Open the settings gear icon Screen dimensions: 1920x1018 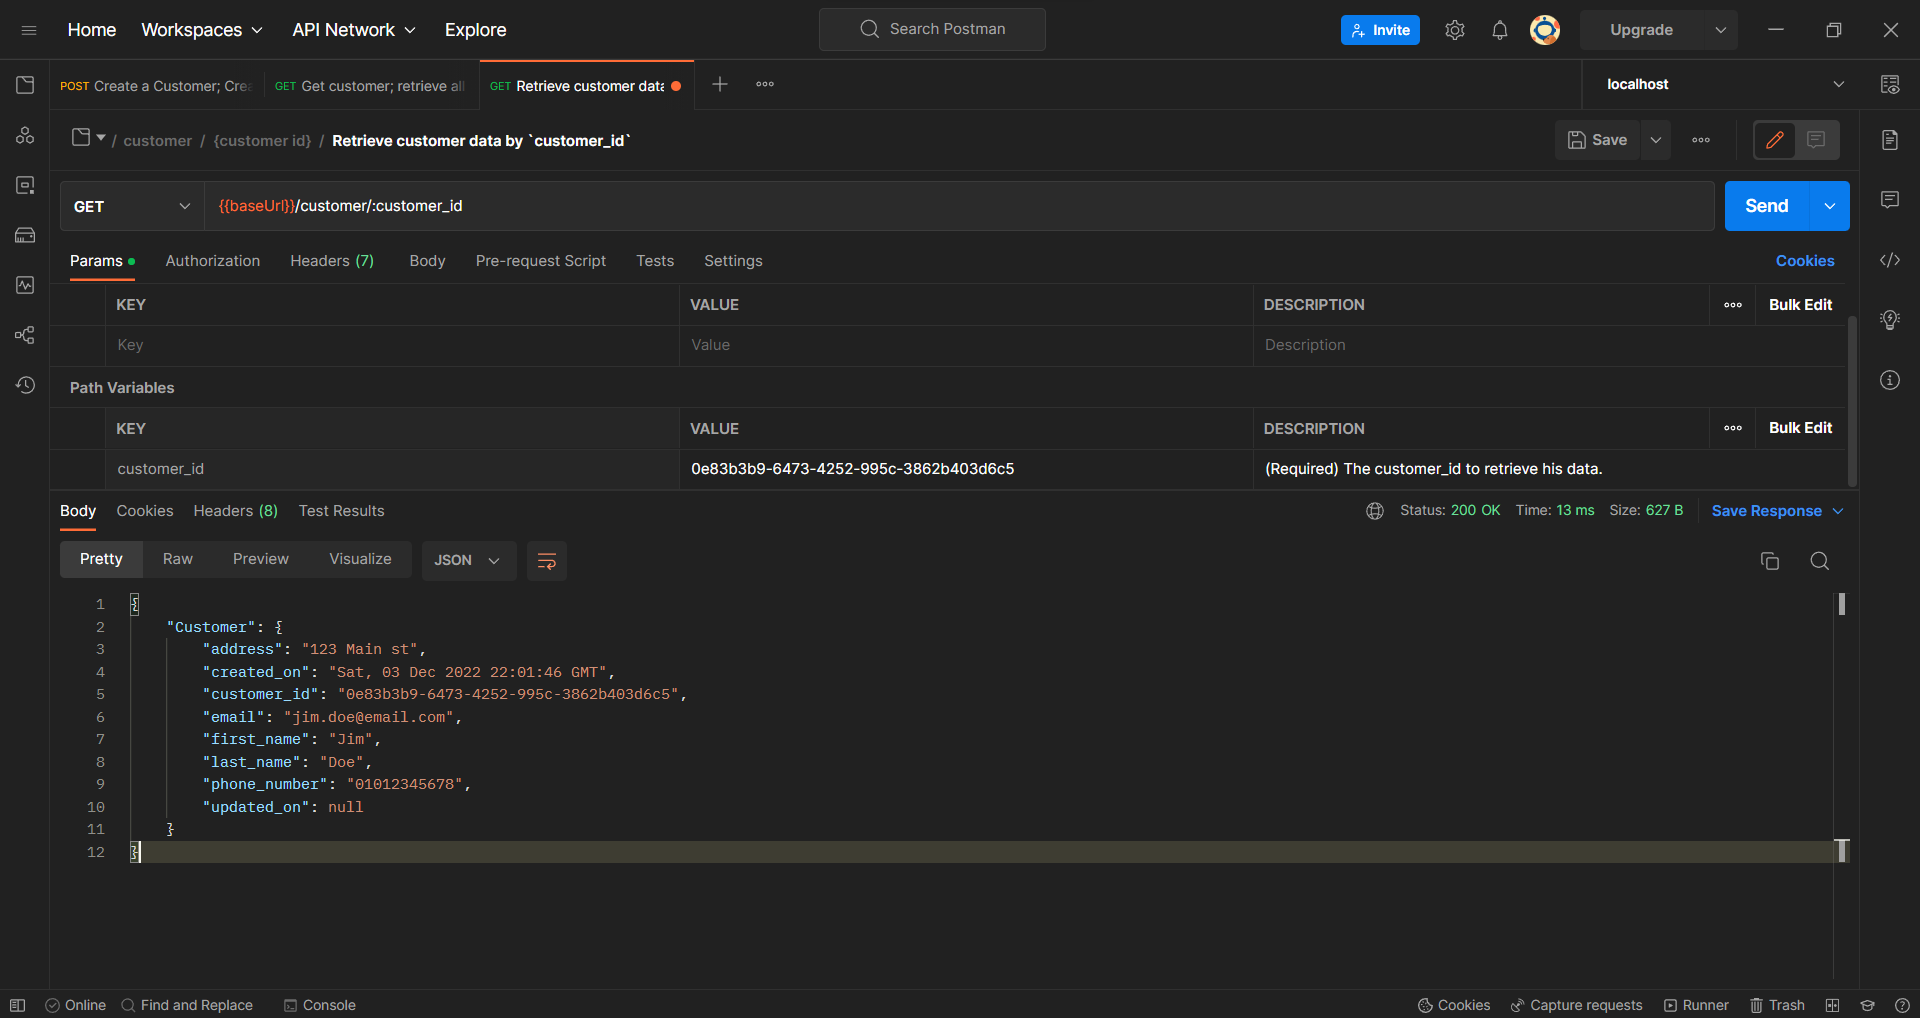coord(1455,30)
